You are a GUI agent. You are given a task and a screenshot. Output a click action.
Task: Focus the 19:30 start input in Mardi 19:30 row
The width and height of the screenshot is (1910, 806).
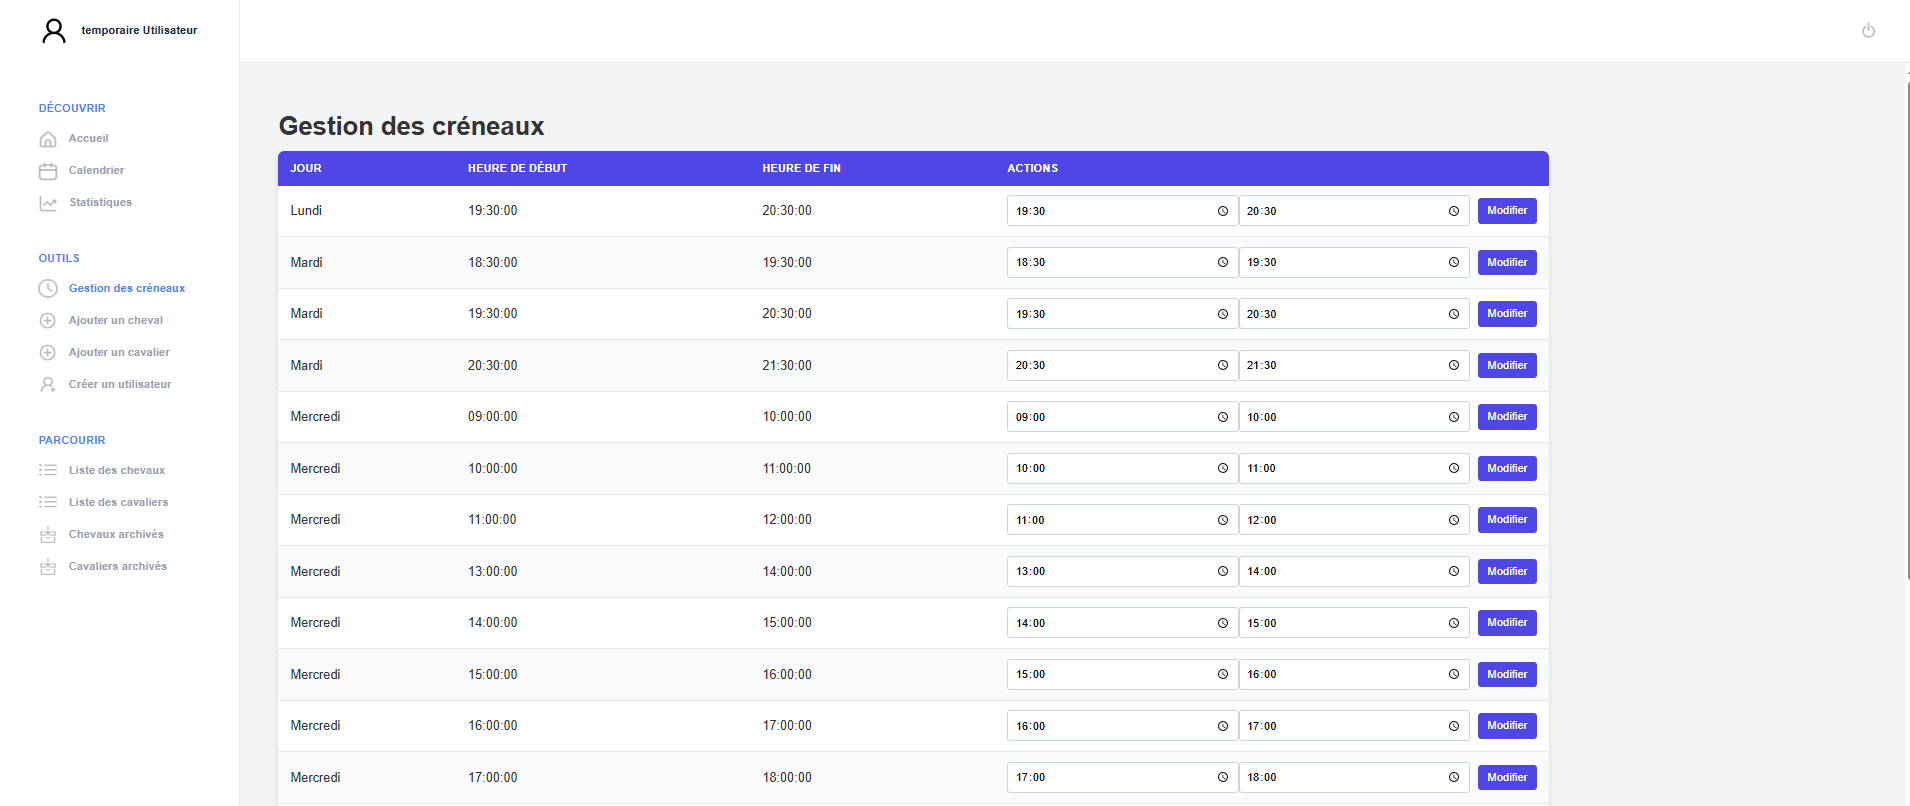coord(1122,314)
